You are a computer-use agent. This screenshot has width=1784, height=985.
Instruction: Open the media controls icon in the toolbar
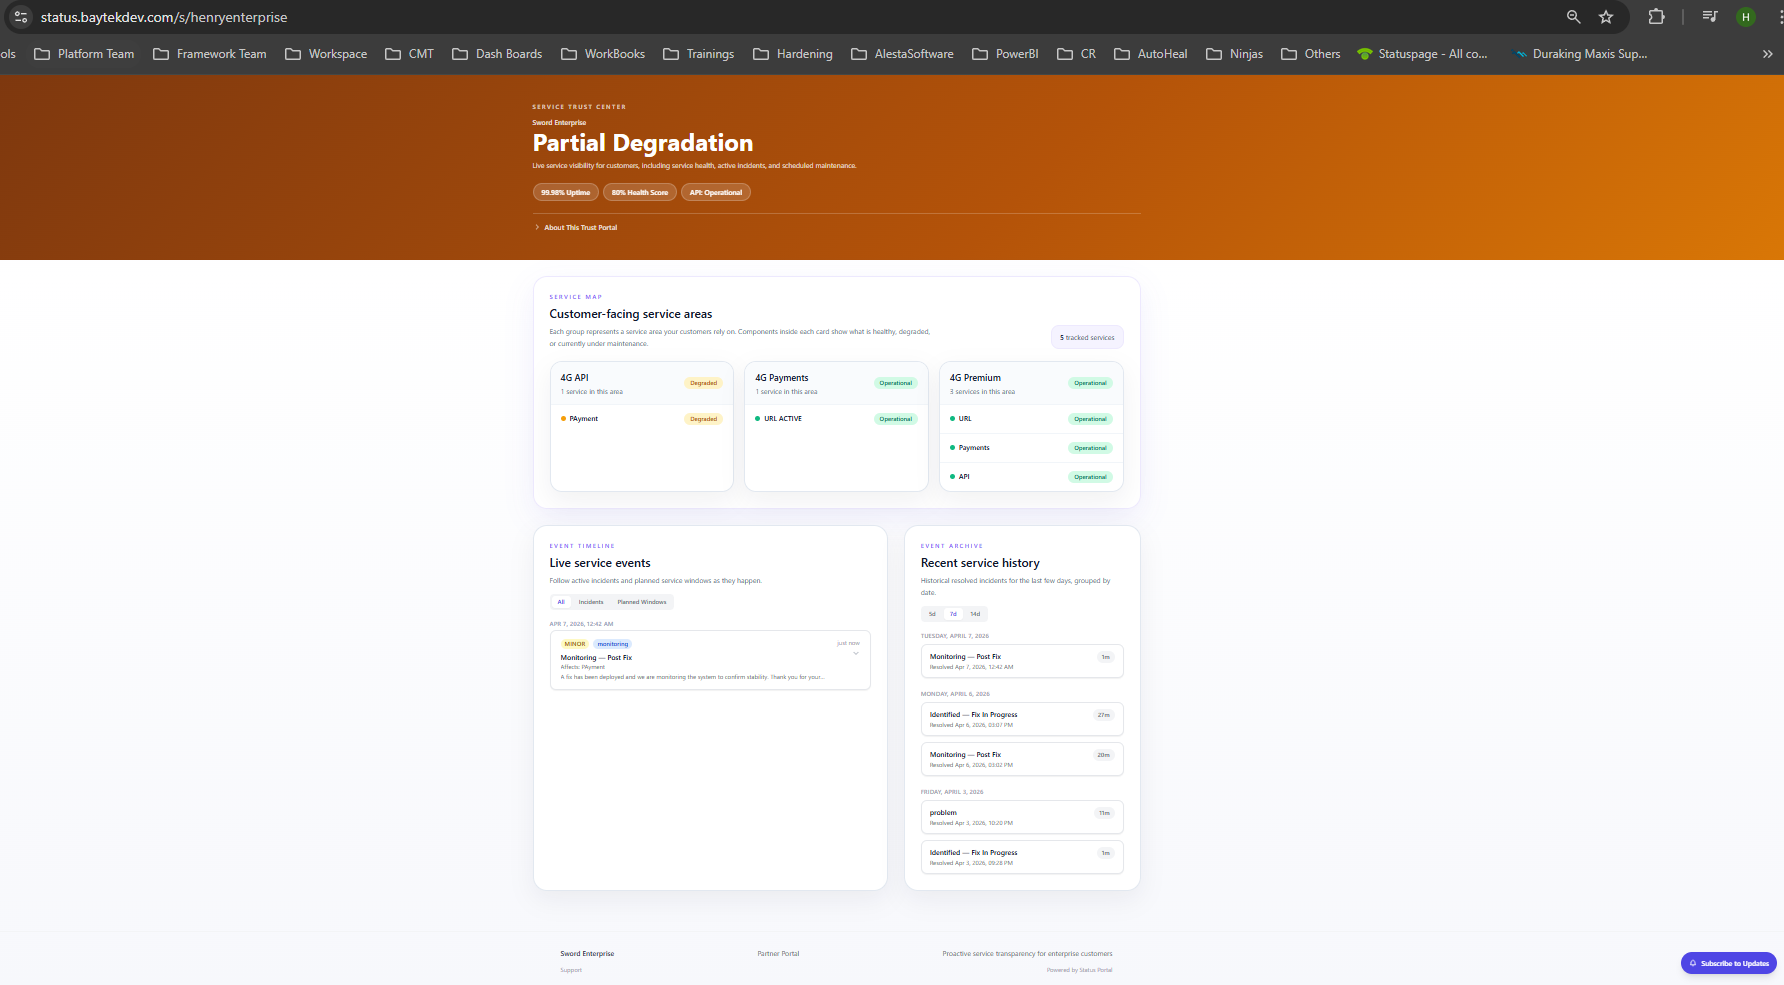[1709, 17]
